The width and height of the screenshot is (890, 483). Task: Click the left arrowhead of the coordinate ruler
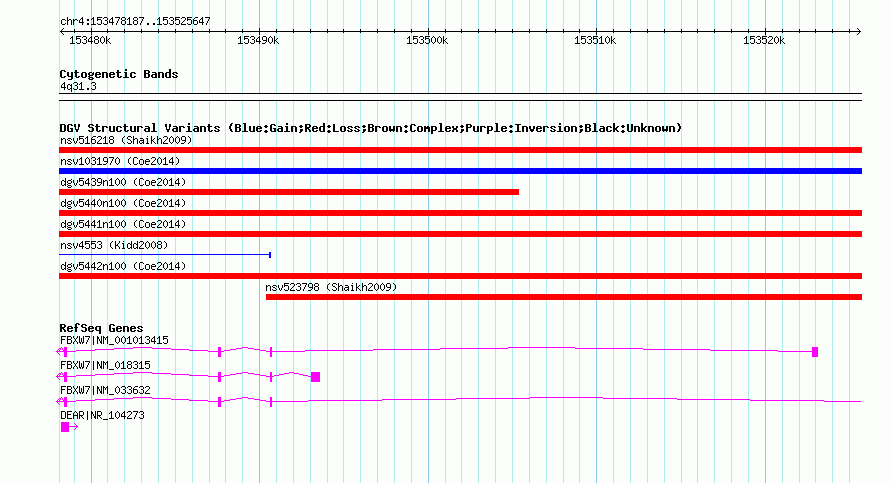(62, 32)
